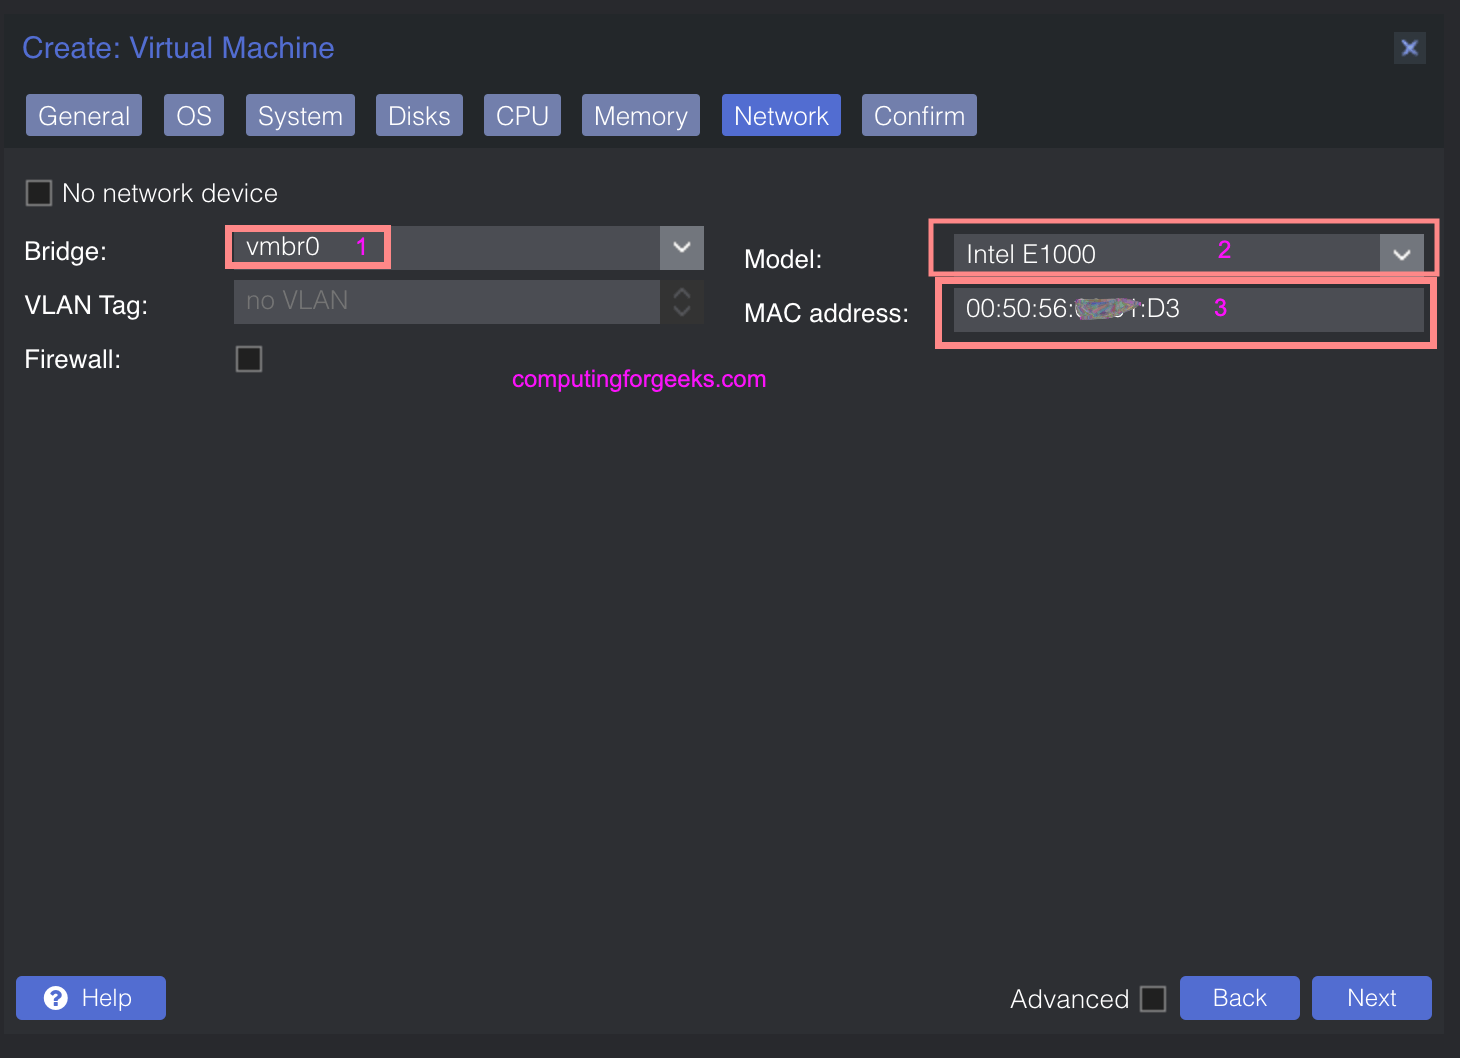Click the Next button
1460x1058 pixels.
pyautogui.click(x=1371, y=997)
